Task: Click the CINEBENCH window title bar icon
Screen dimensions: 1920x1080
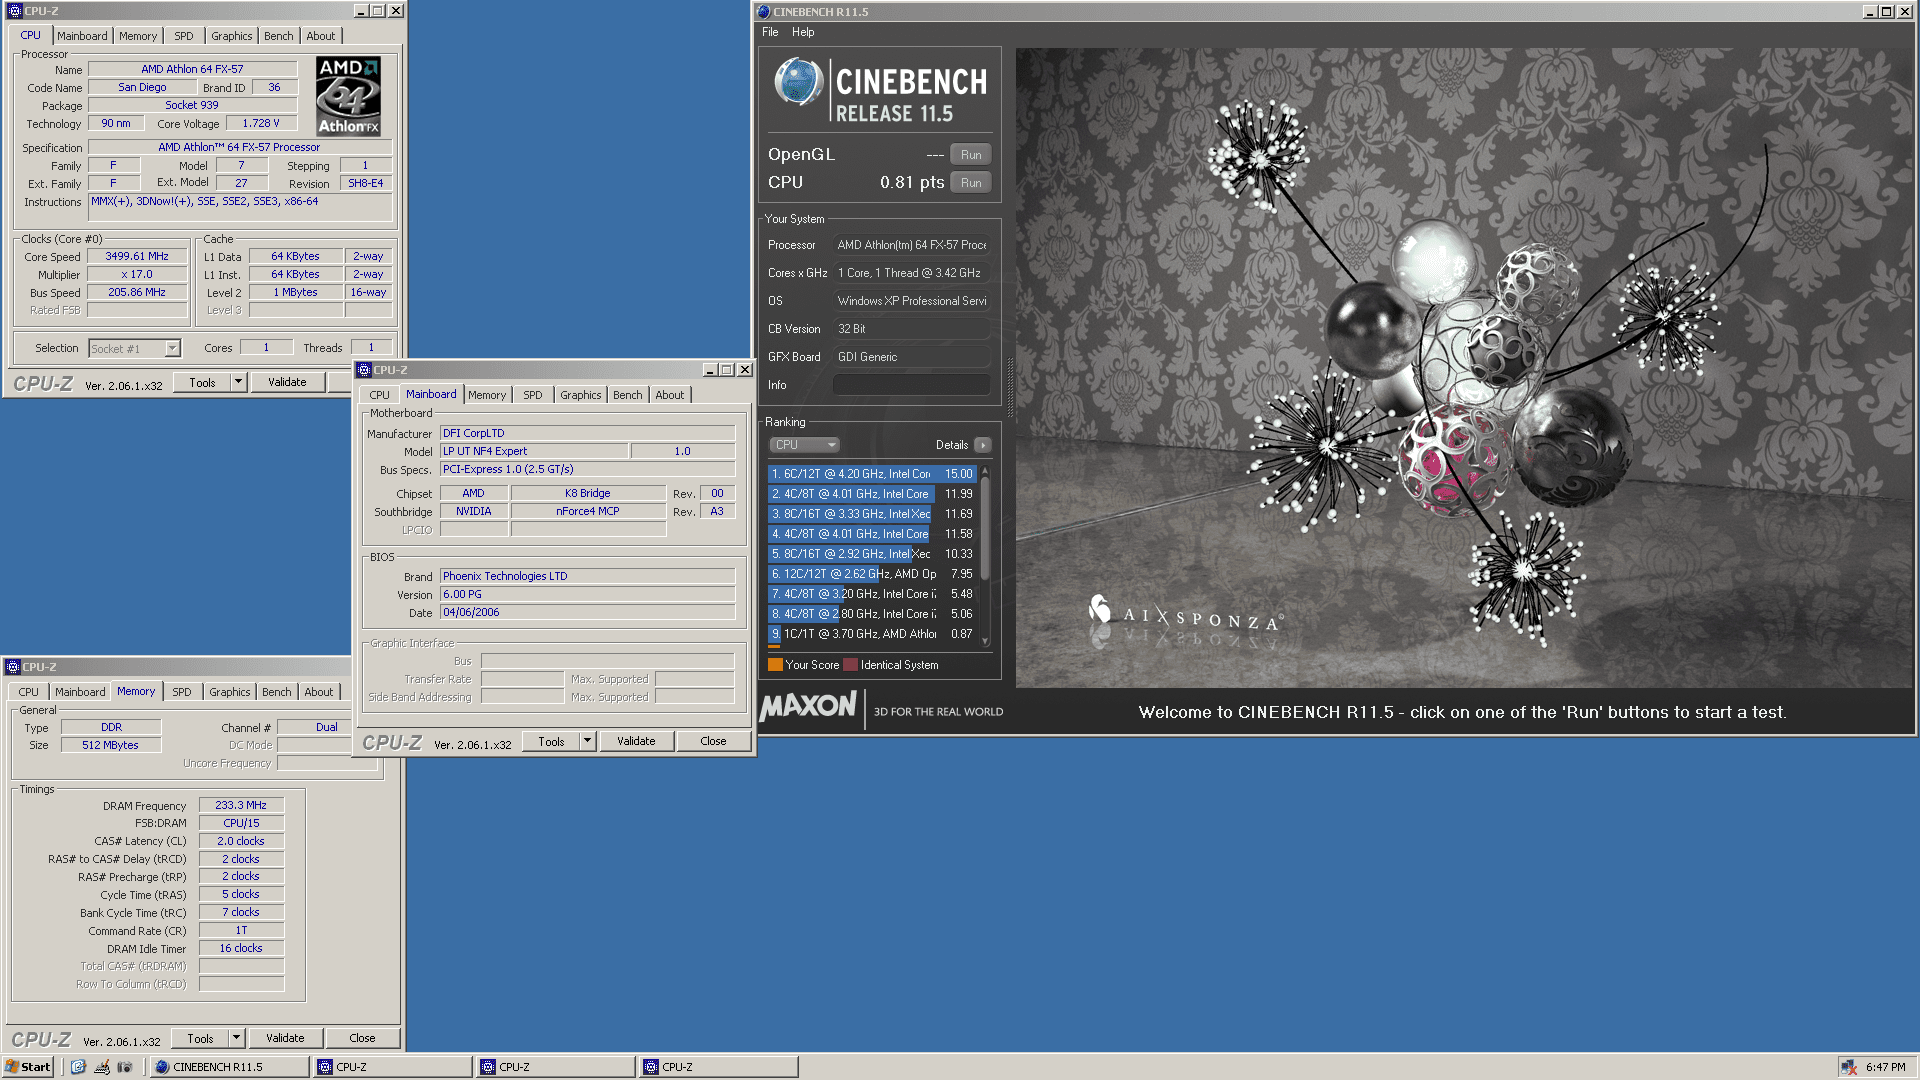Action: [x=764, y=12]
